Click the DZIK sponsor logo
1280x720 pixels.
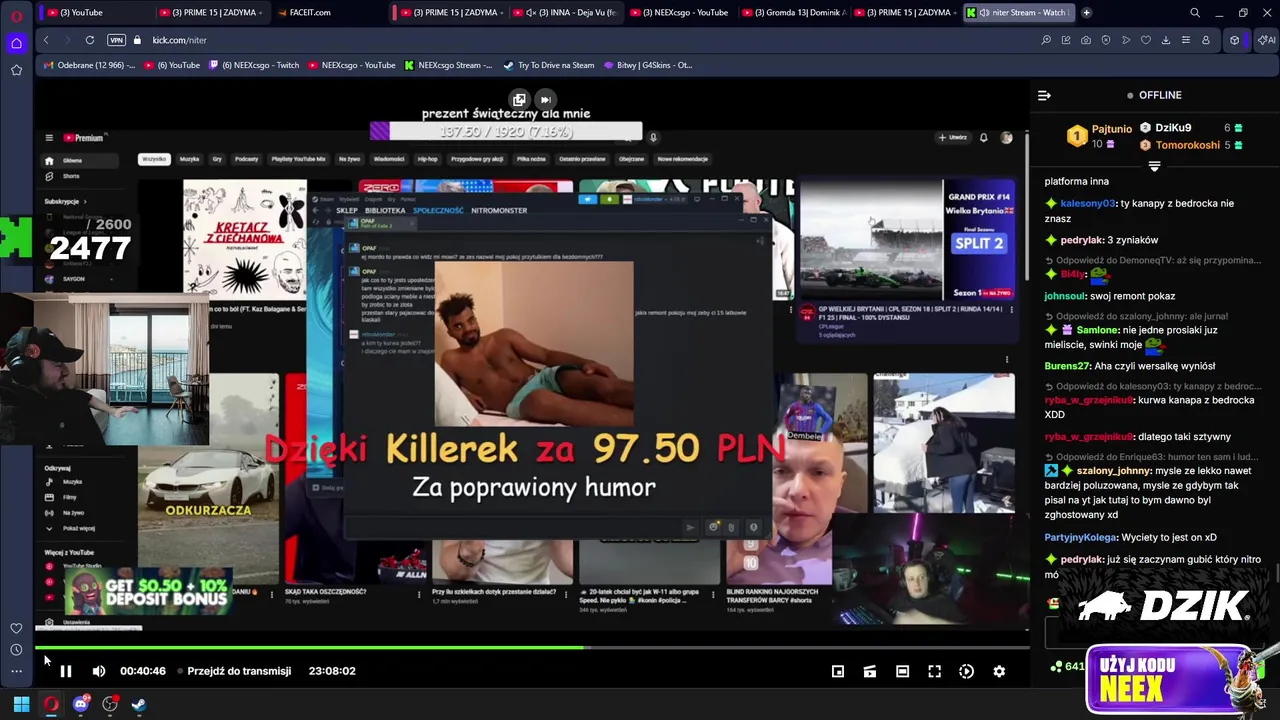click(x=1163, y=605)
